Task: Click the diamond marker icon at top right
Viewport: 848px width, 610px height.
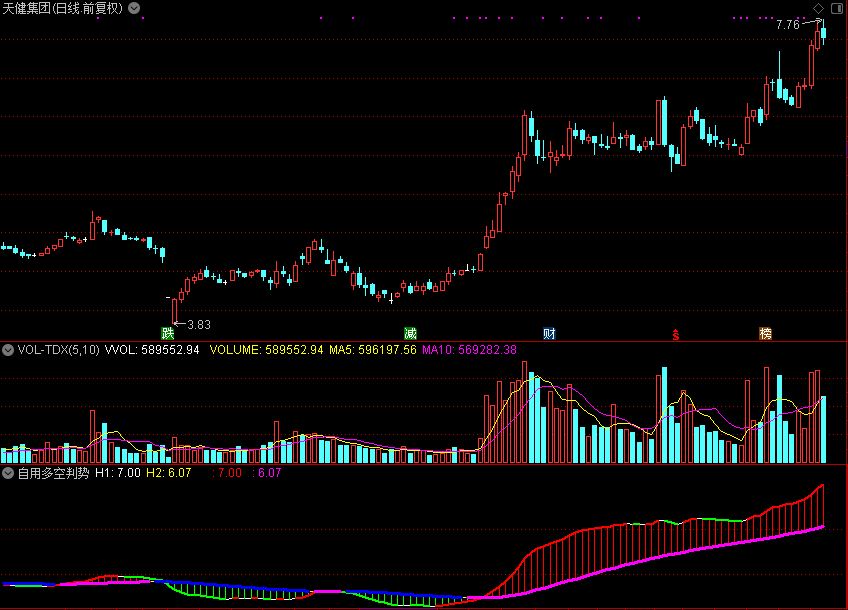Action: pos(818,8)
